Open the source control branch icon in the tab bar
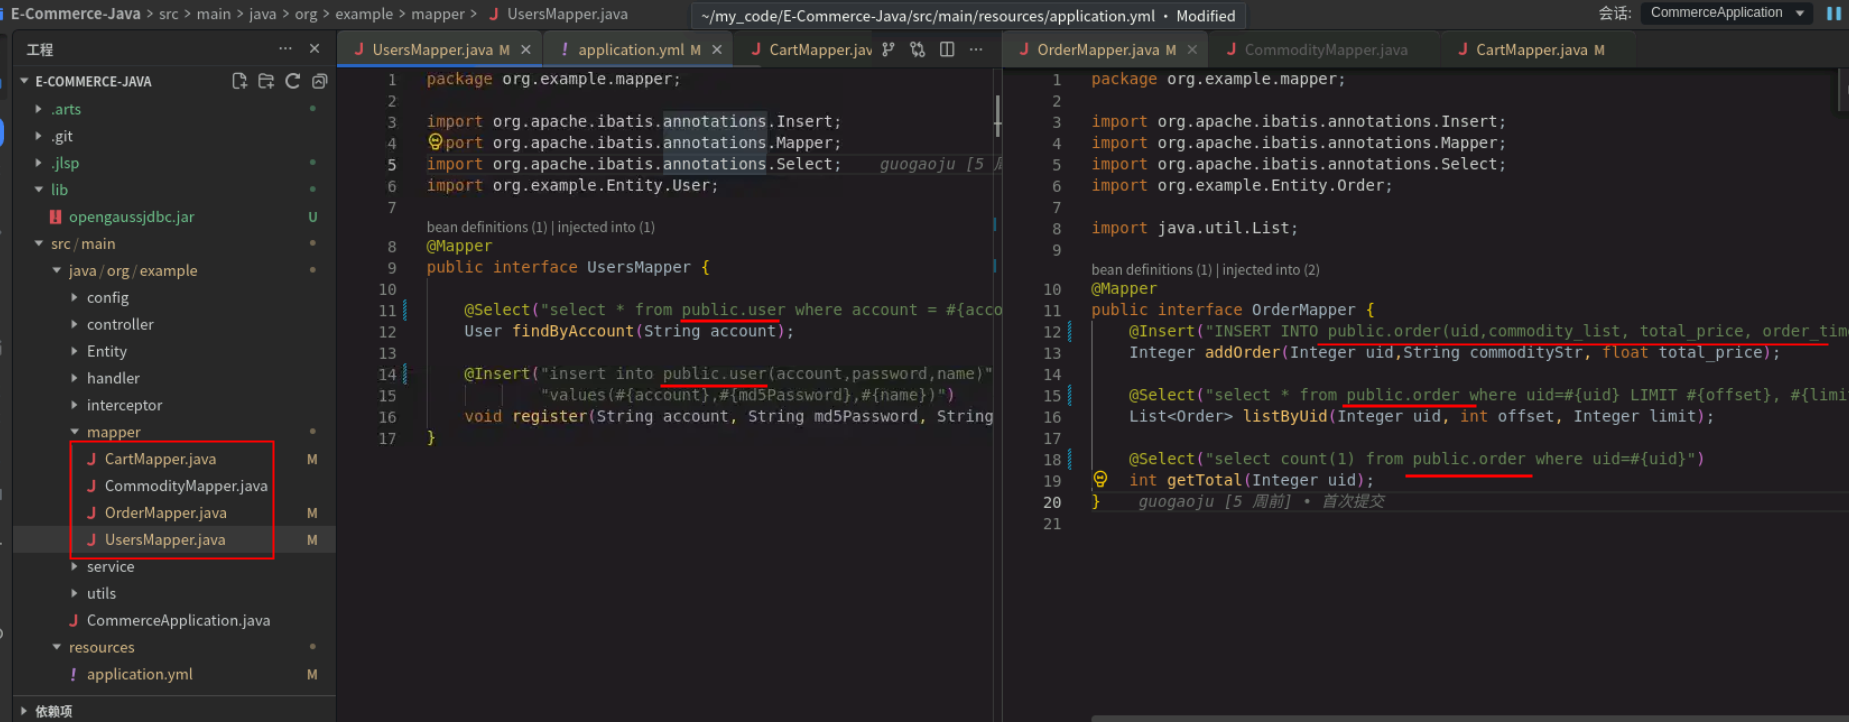 (x=888, y=49)
